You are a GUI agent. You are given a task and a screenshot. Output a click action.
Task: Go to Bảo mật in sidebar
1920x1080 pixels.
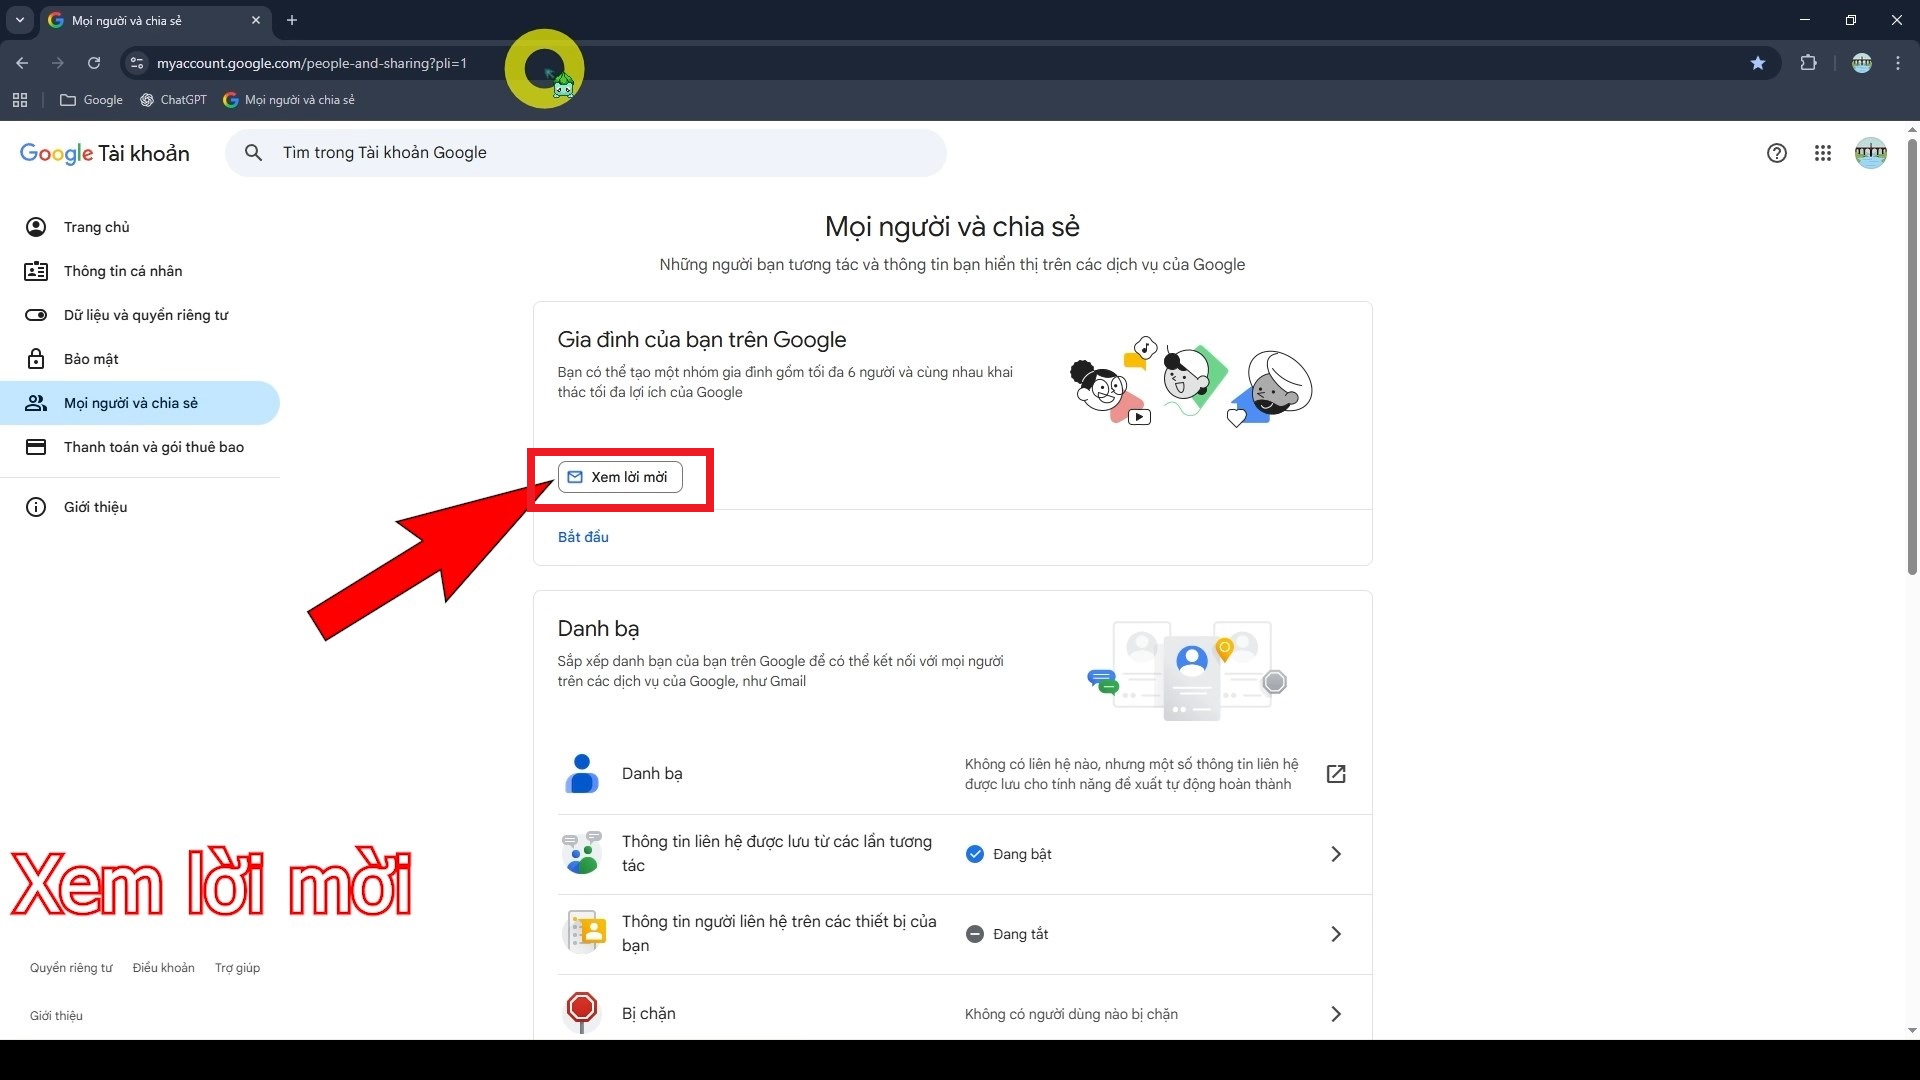pos(91,359)
